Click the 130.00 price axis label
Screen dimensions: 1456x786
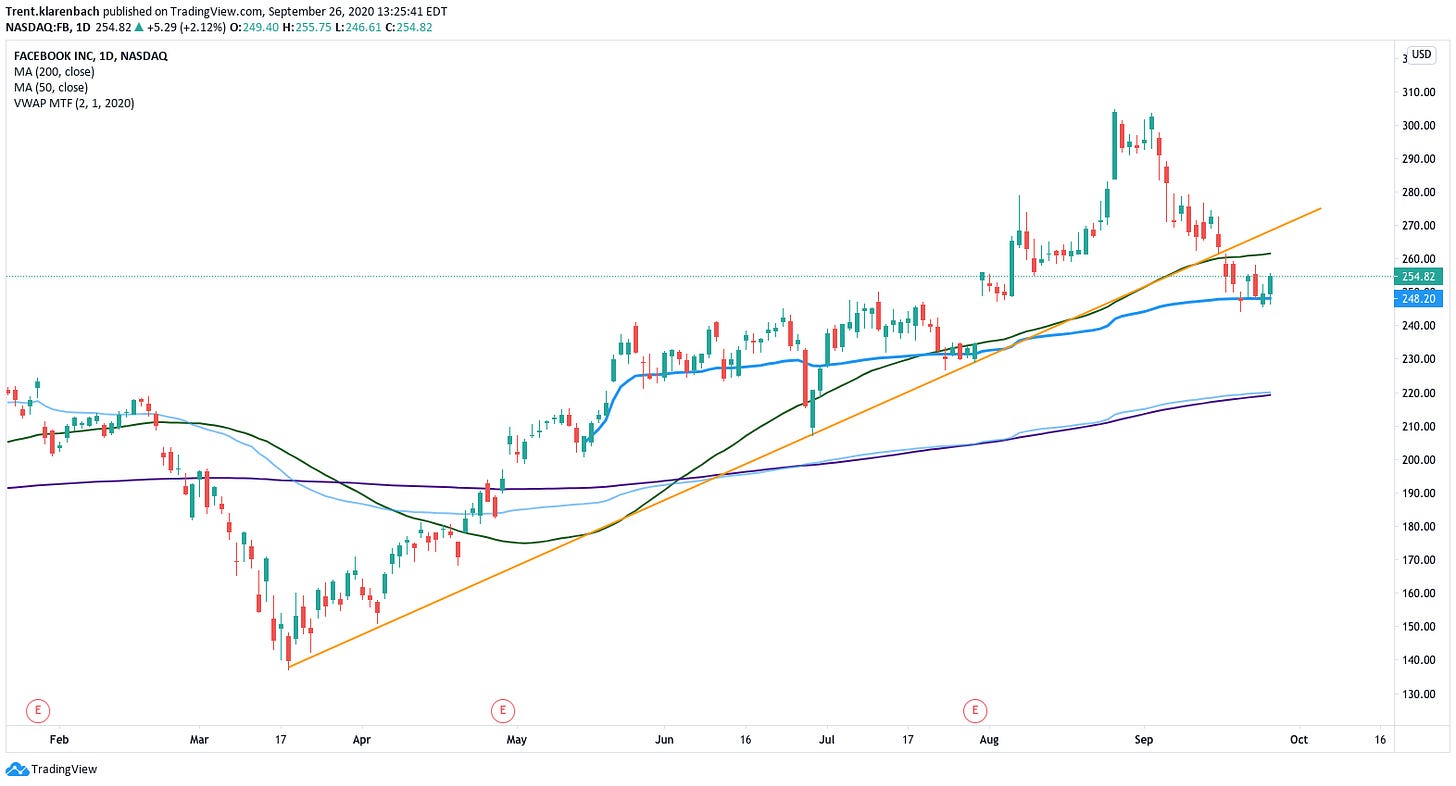pyautogui.click(x=1421, y=694)
